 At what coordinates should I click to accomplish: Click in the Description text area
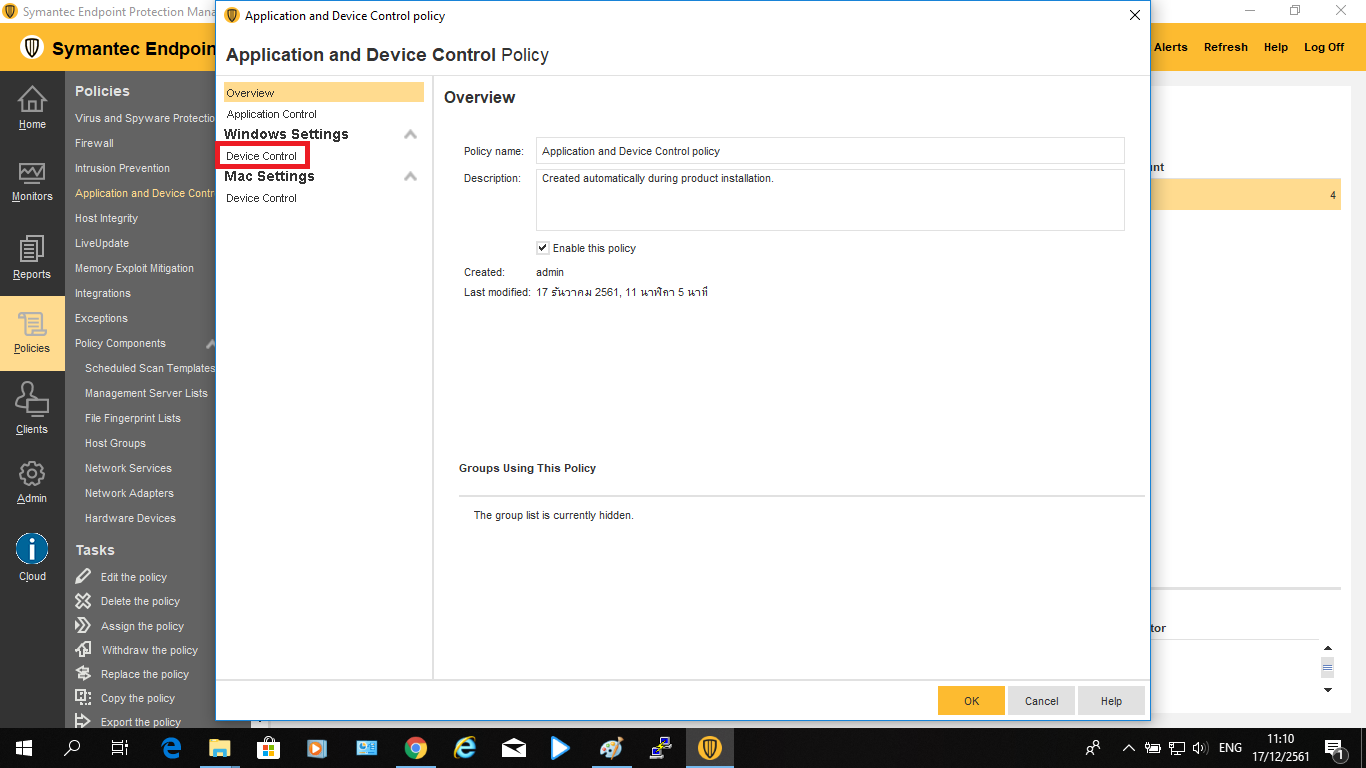[829, 199]
